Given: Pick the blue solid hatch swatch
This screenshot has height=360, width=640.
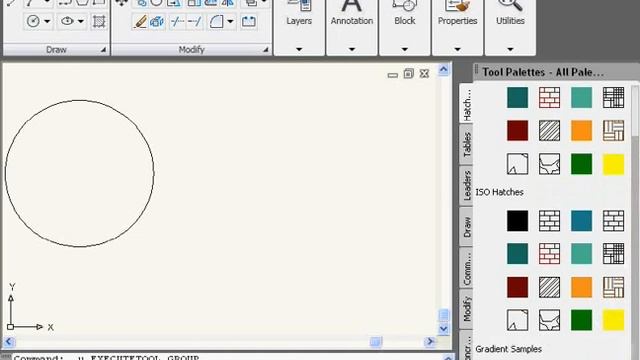Looking at the screenshot, I should (x=581, y=221).
